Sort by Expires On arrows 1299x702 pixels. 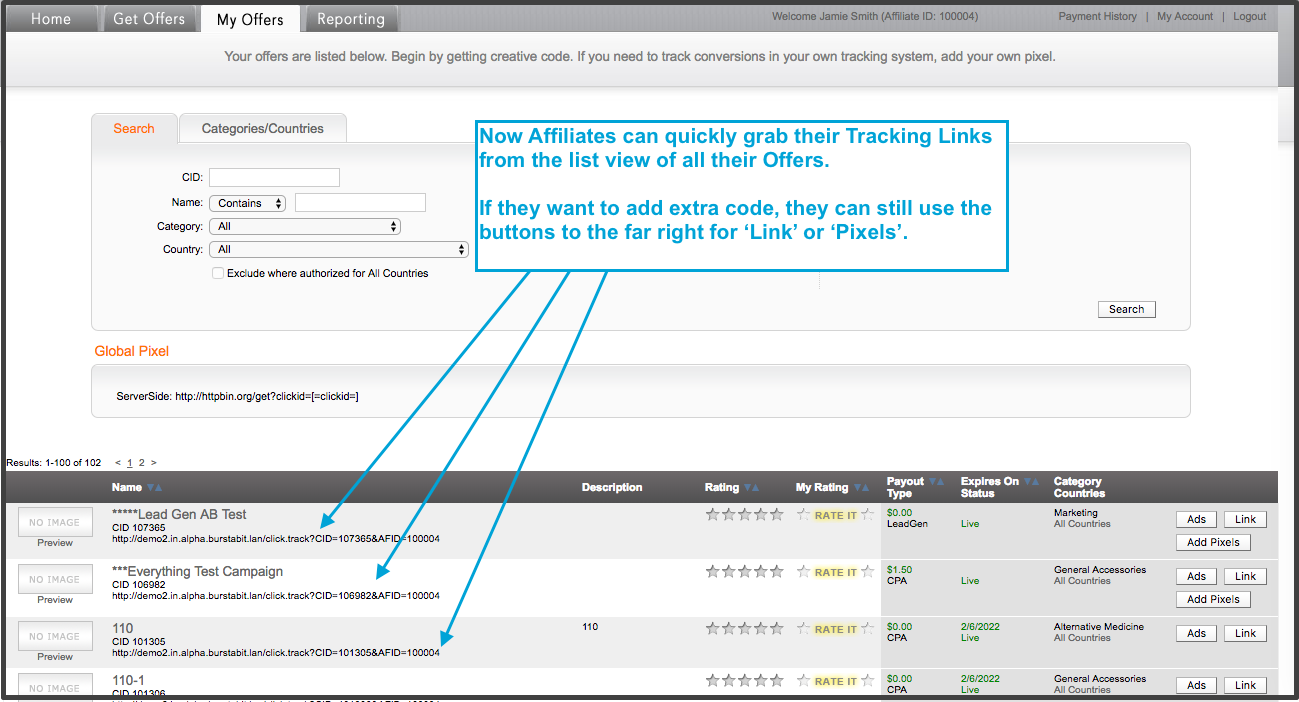click(1031, 482)
